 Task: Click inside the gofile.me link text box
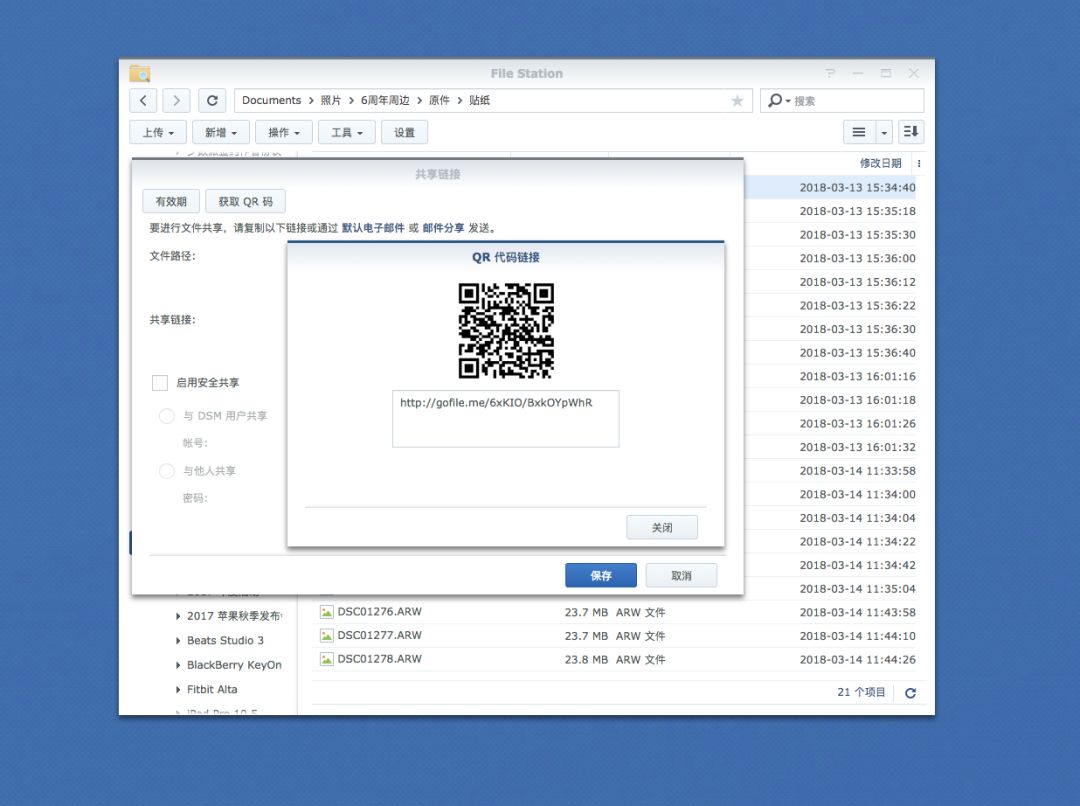click(506, 419)
